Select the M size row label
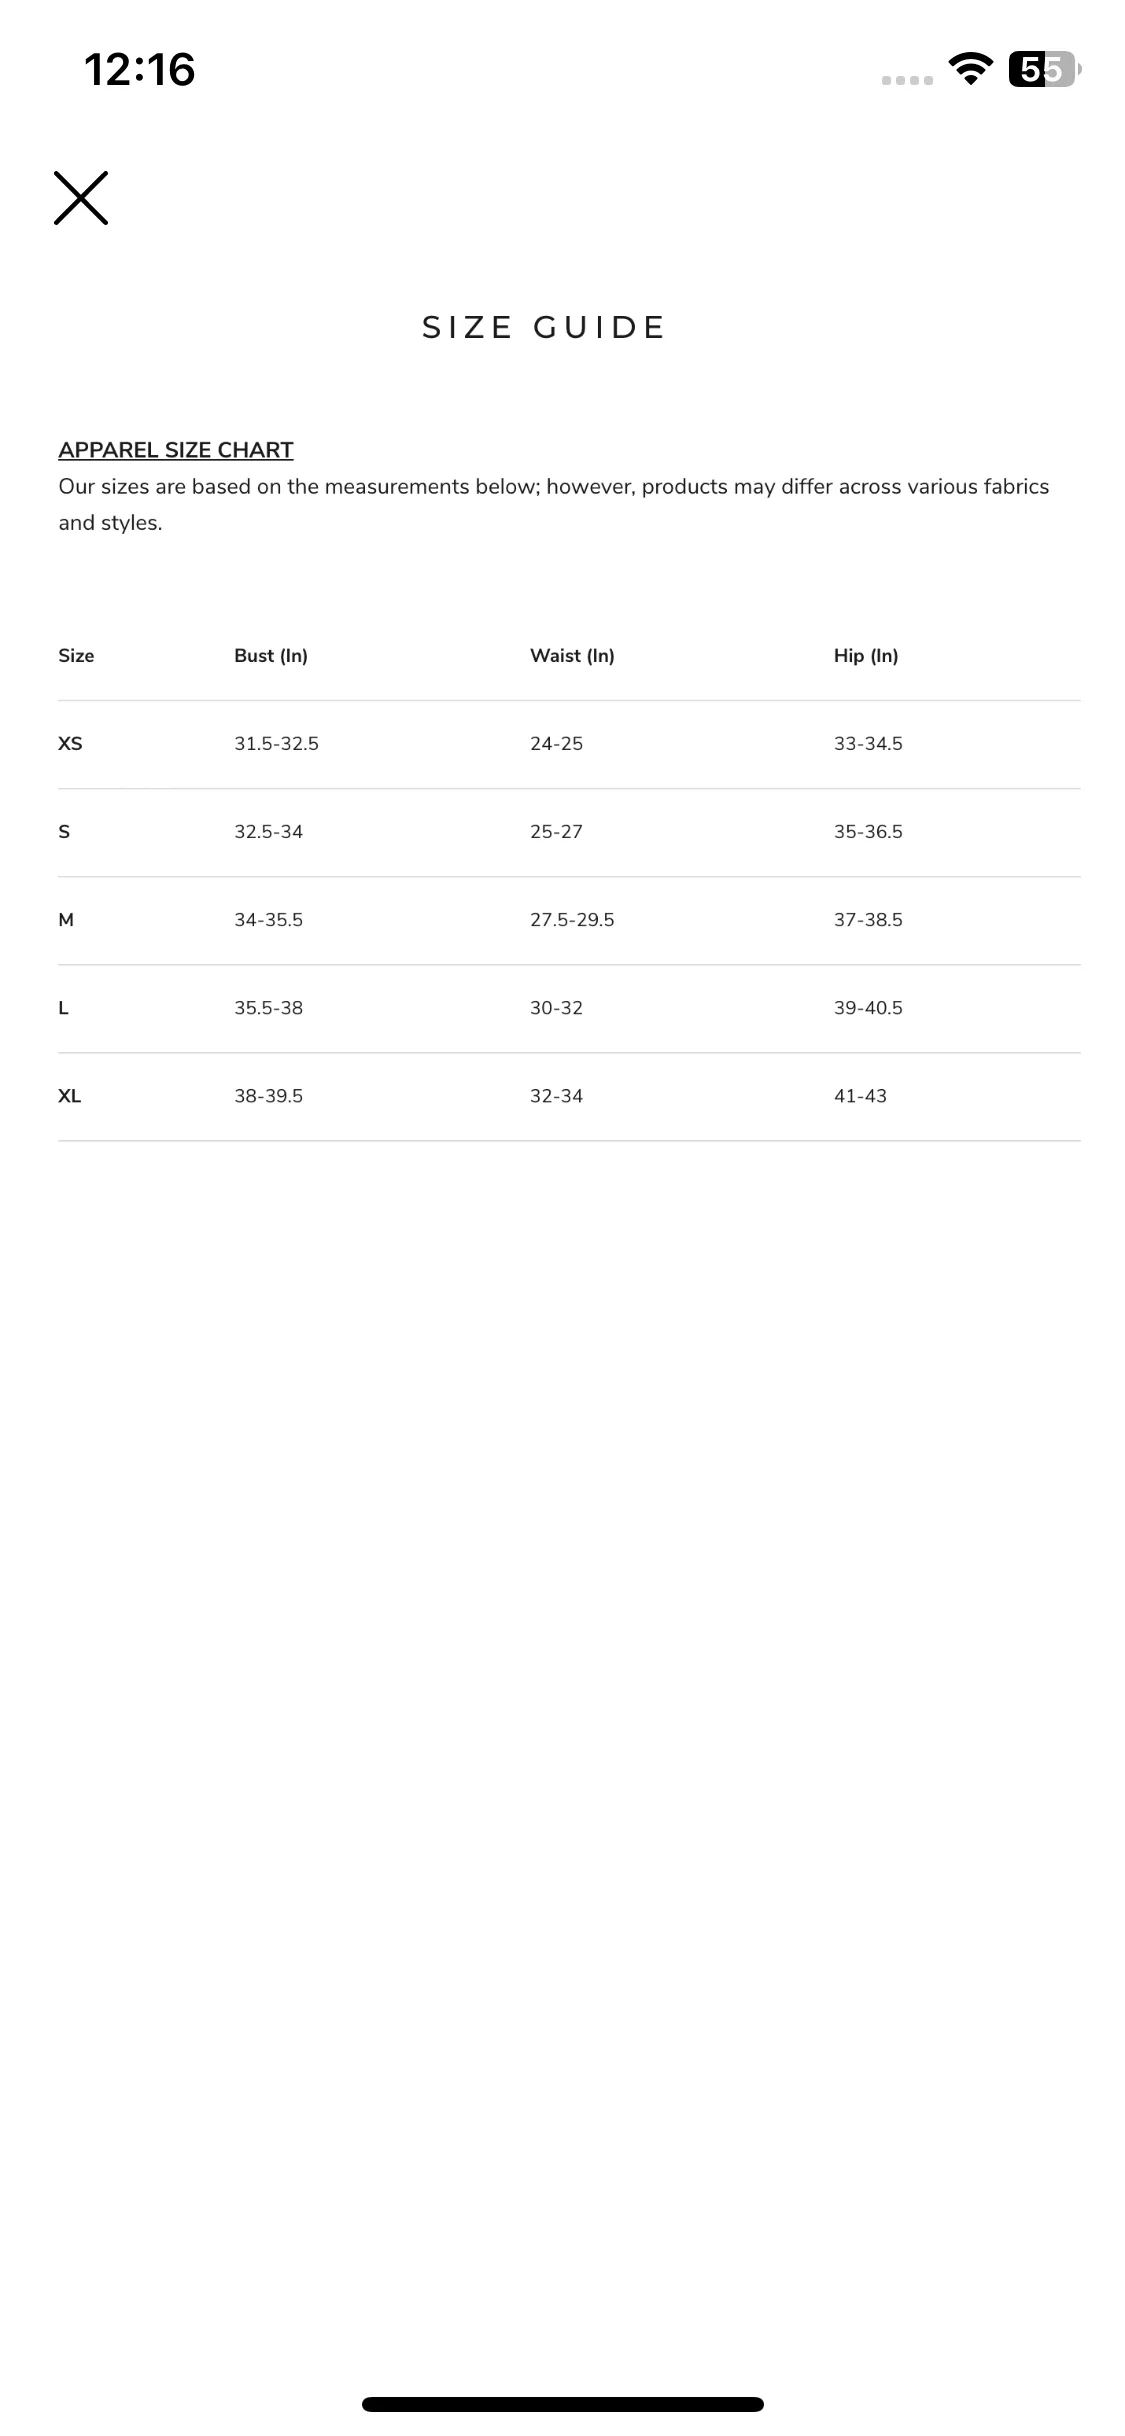This screenshot has width=1125, height=2436. (66, 920)
